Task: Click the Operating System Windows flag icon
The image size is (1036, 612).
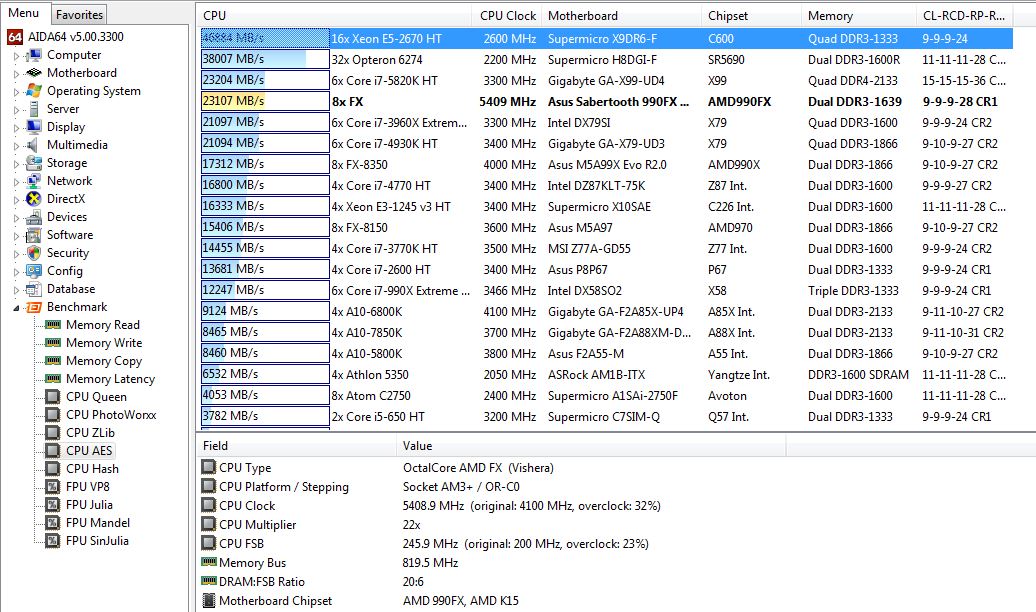Action: pyautogui.click(x=34, y=91)
